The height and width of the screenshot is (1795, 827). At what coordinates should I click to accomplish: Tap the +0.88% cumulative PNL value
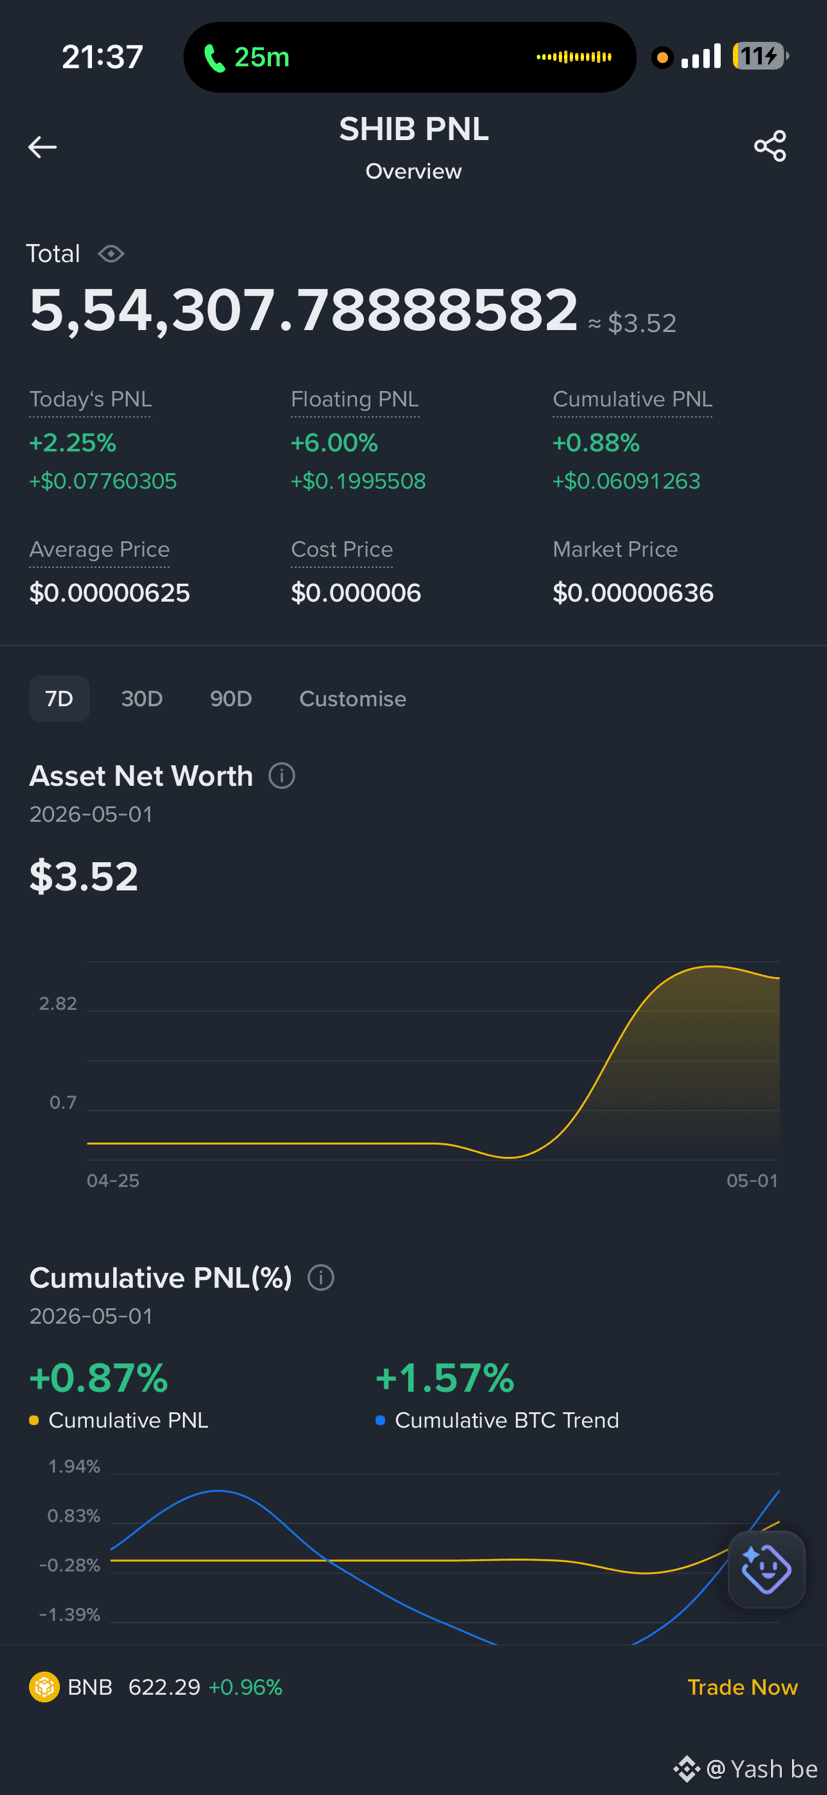point(596,442)
